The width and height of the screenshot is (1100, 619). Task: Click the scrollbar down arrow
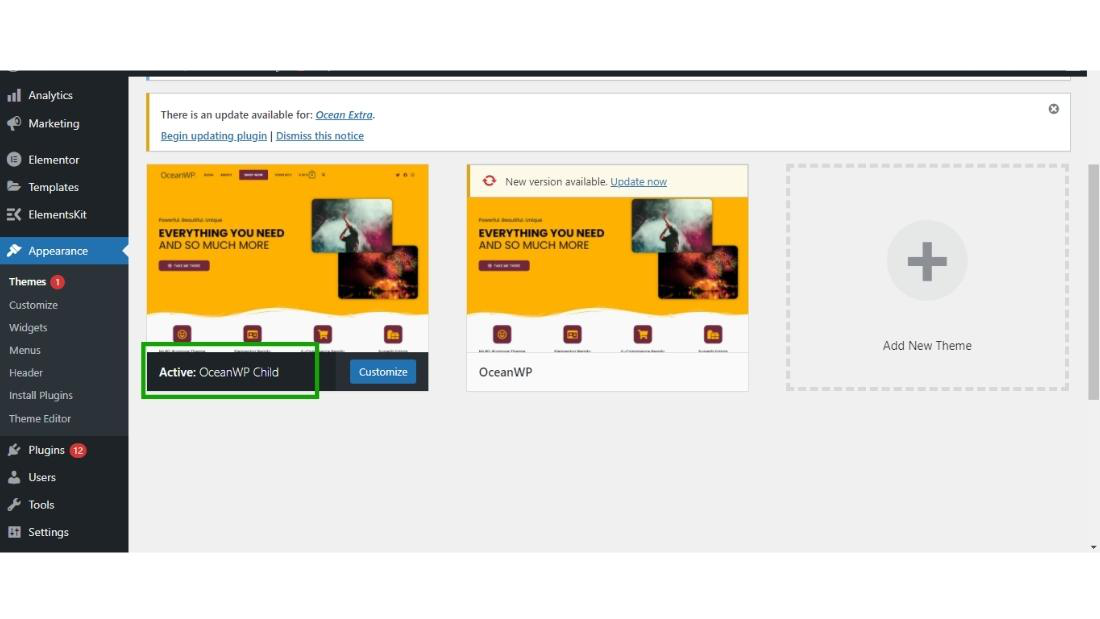click(x=1093, y=547)
